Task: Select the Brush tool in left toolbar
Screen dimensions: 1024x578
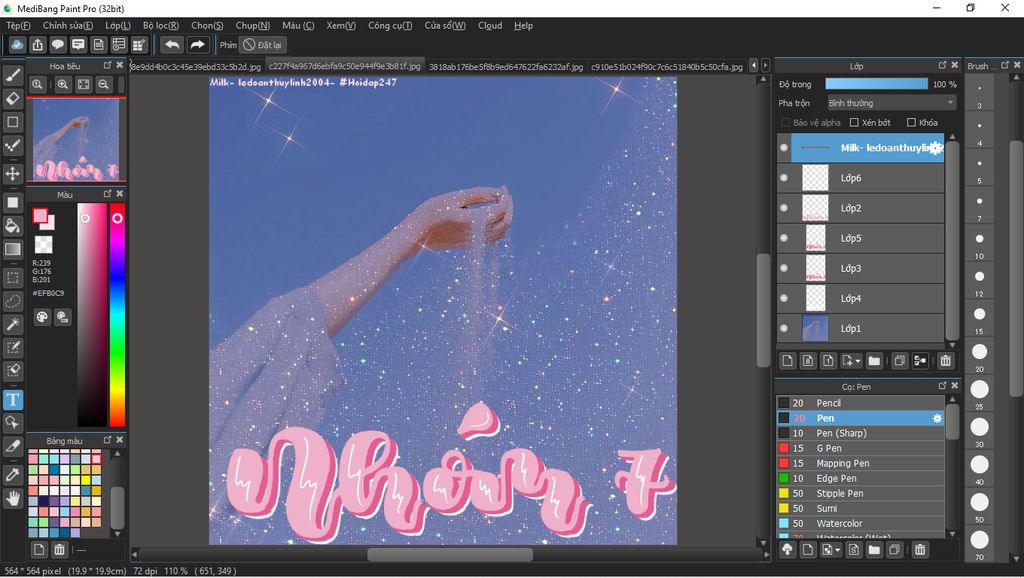Action: click(12, 76)
